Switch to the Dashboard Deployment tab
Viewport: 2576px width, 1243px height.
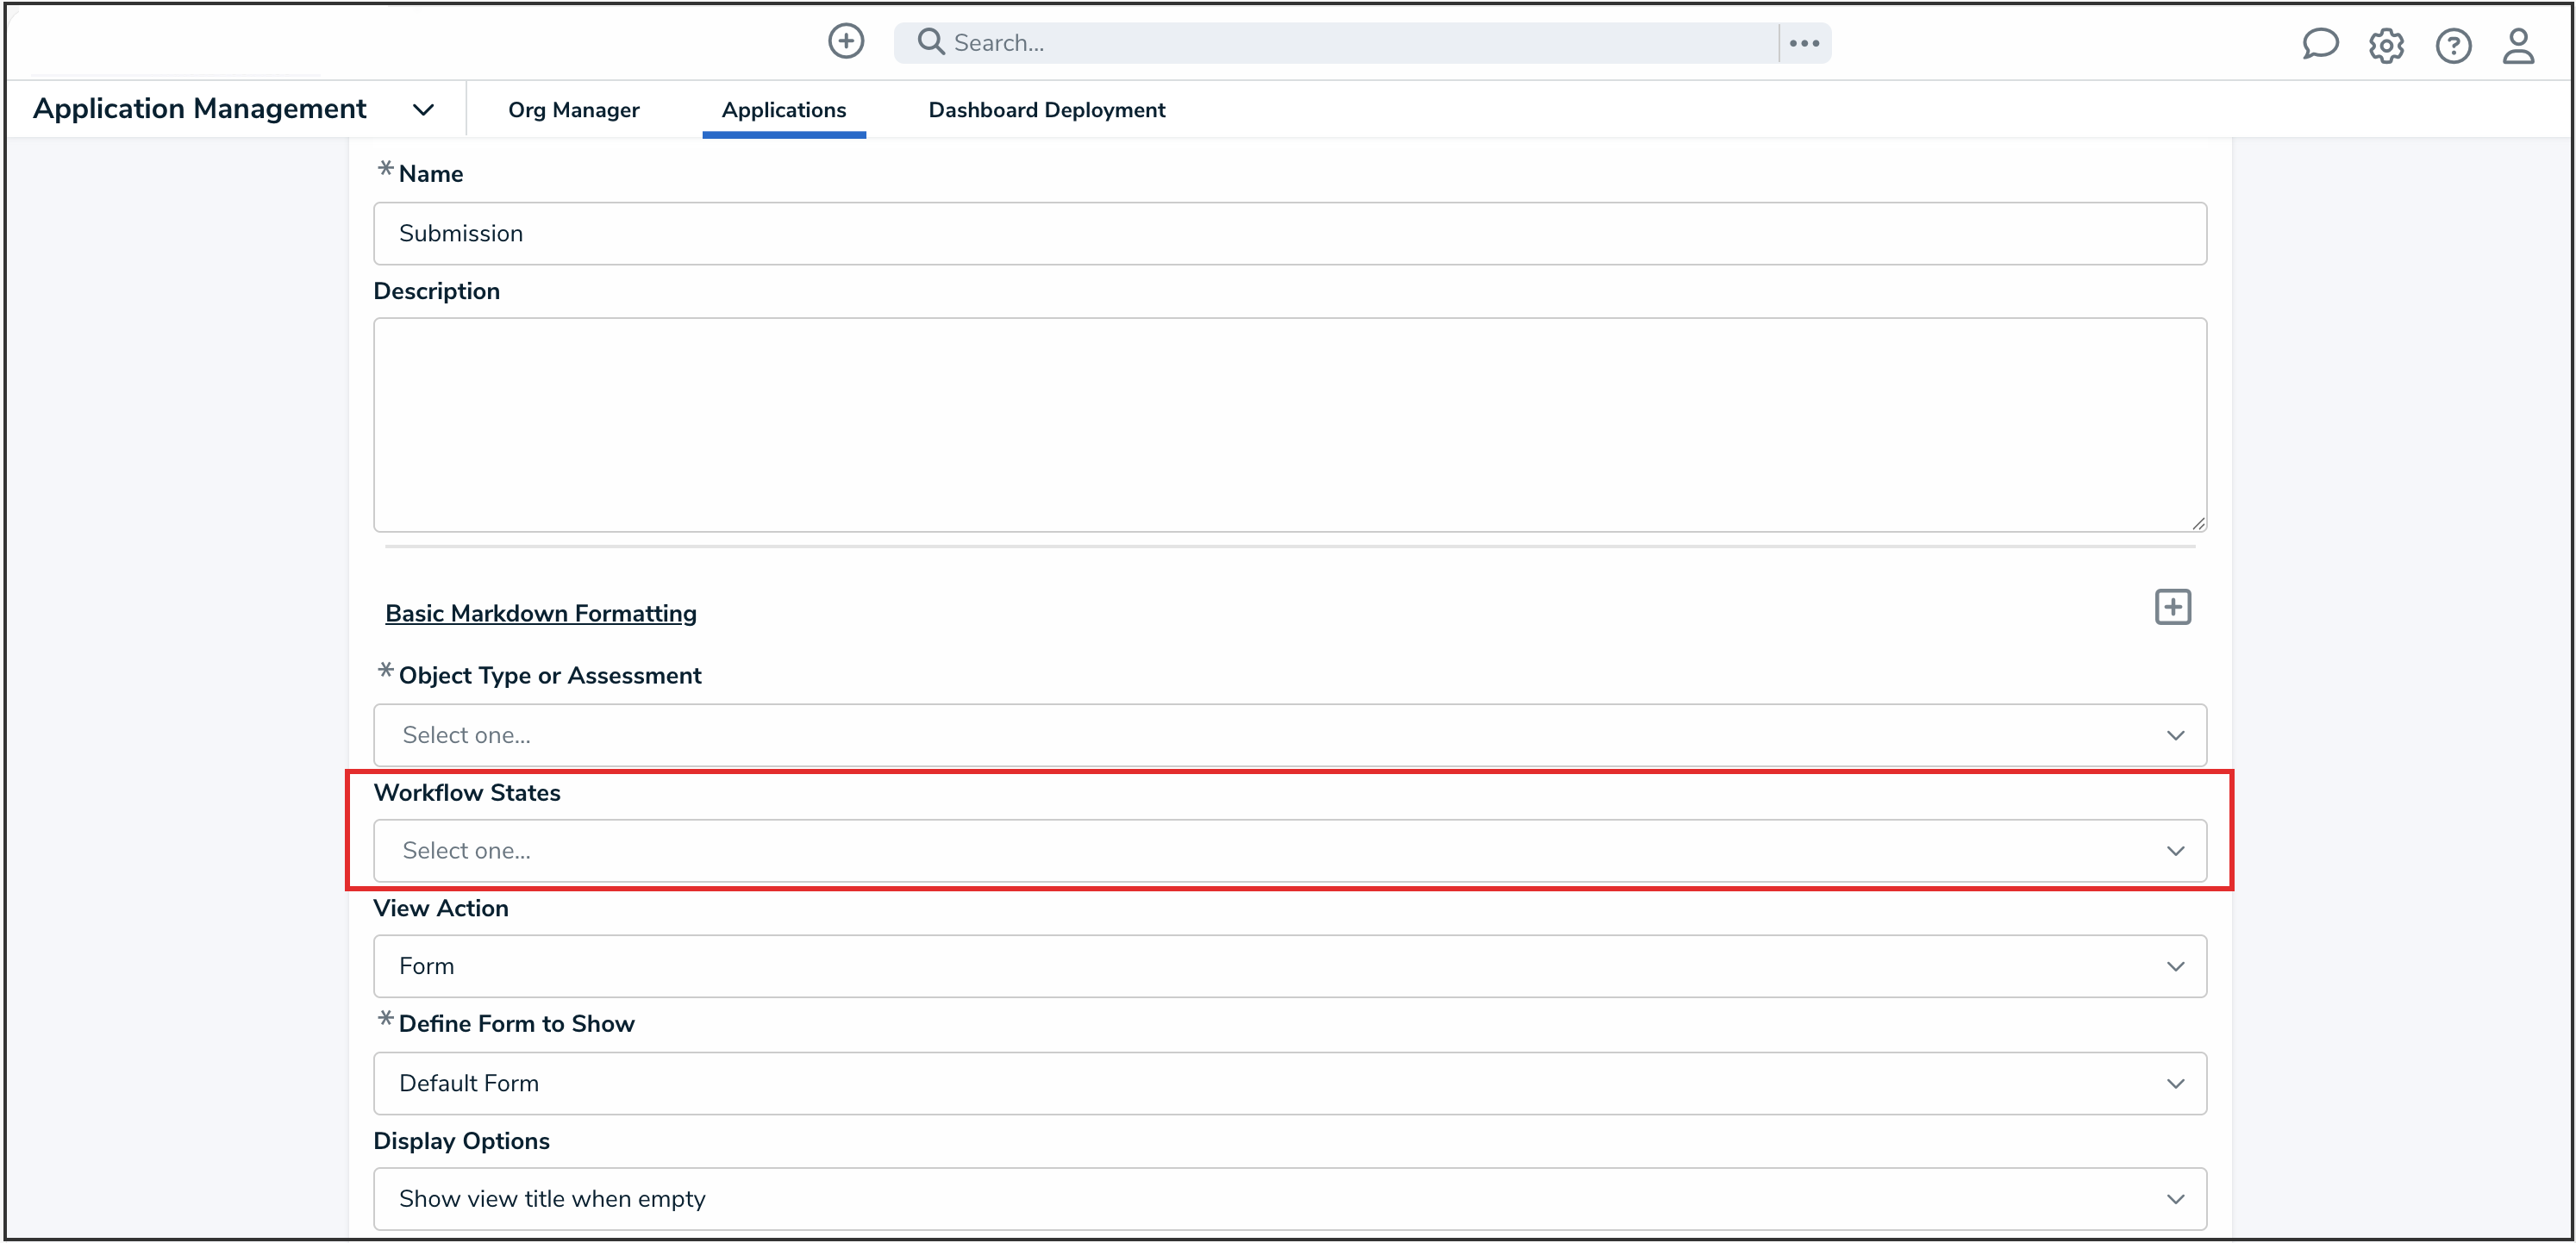click(1046, 110)
